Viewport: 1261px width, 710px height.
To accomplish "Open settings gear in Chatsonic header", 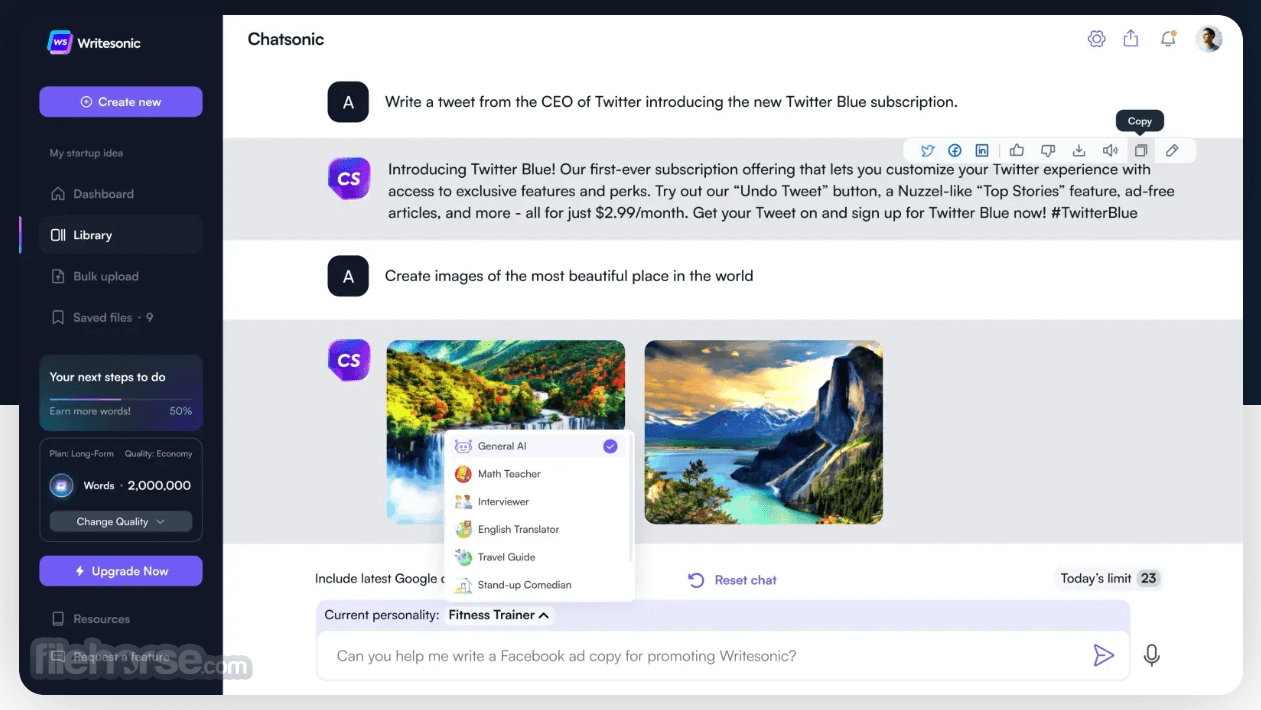I will [1097, 39].
